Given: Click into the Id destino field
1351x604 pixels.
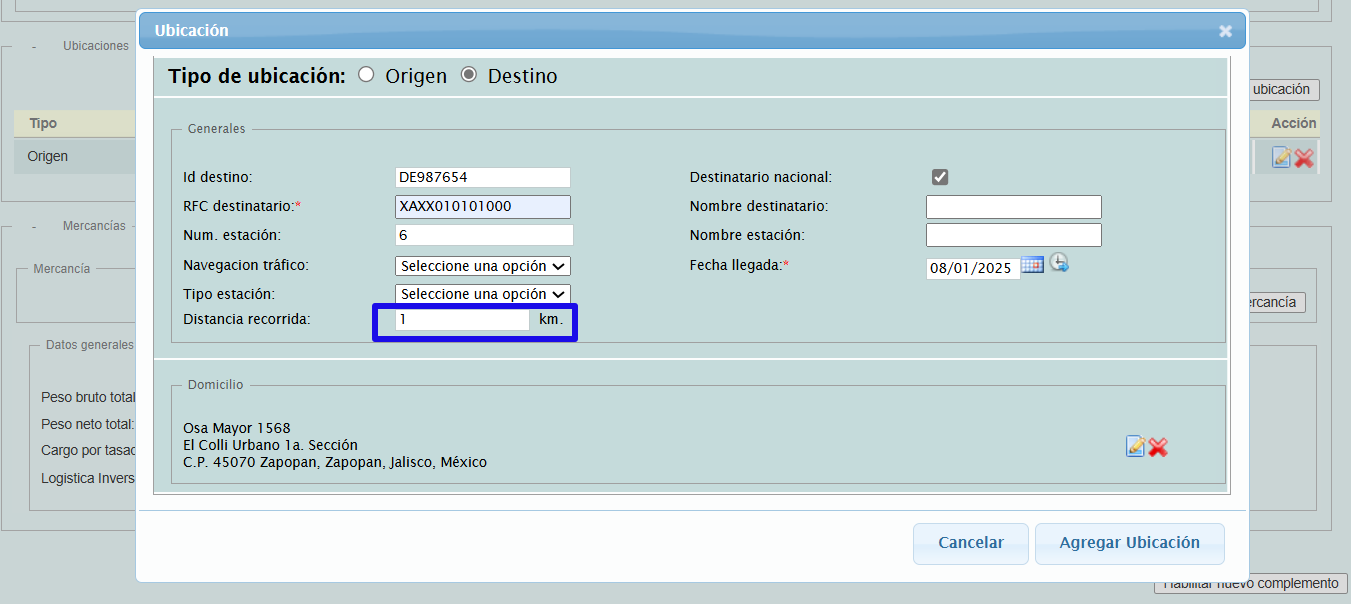Looking at the screenshot, I should (x=483, y=177).
